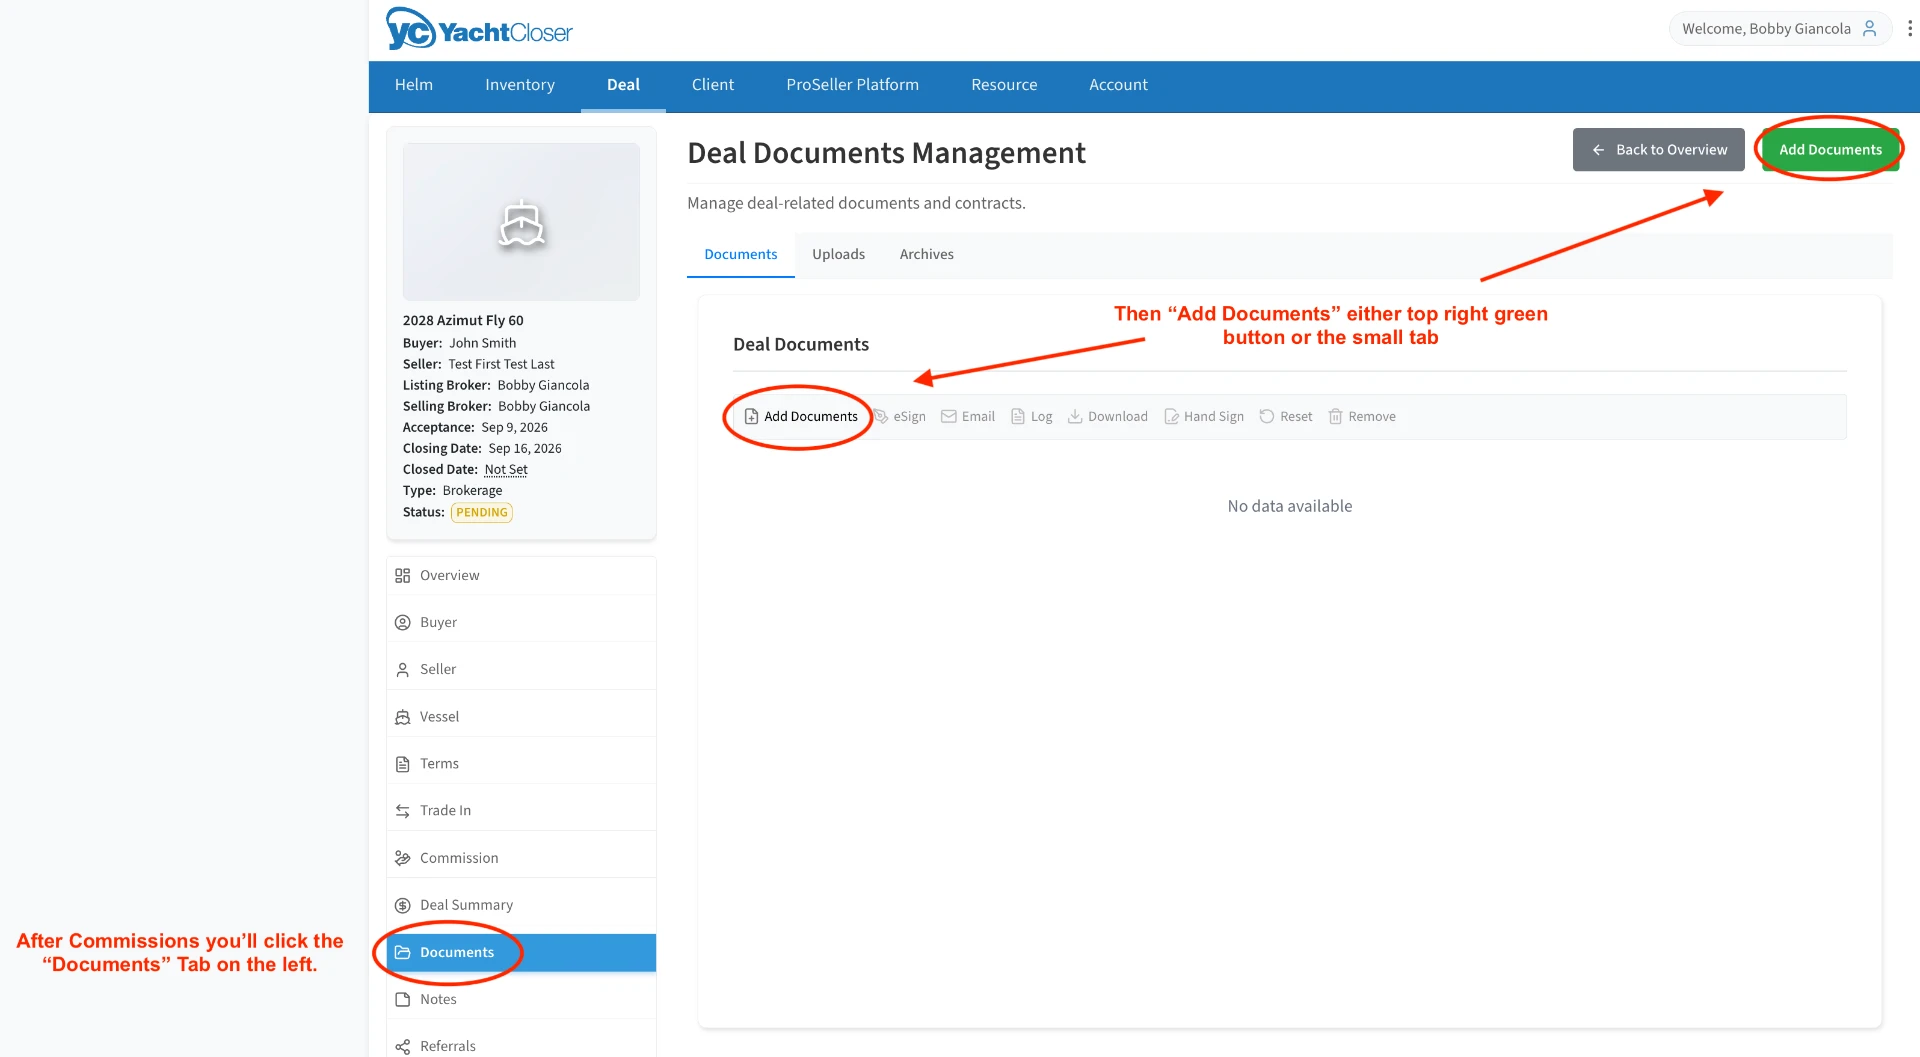Click Listing Broker Bobby Giancola name

(543, 386)
